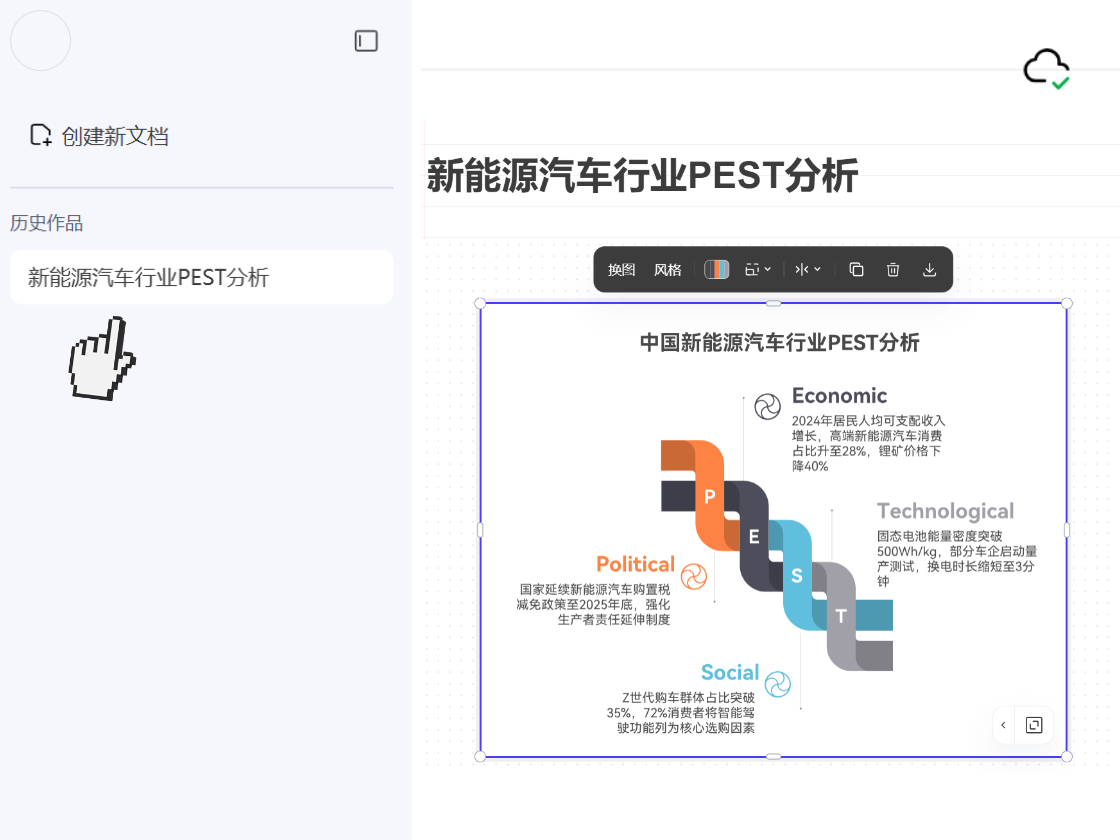Toggle the sidebar collapse control
The width and height of the screenshot is (1120, 840).
367,40
